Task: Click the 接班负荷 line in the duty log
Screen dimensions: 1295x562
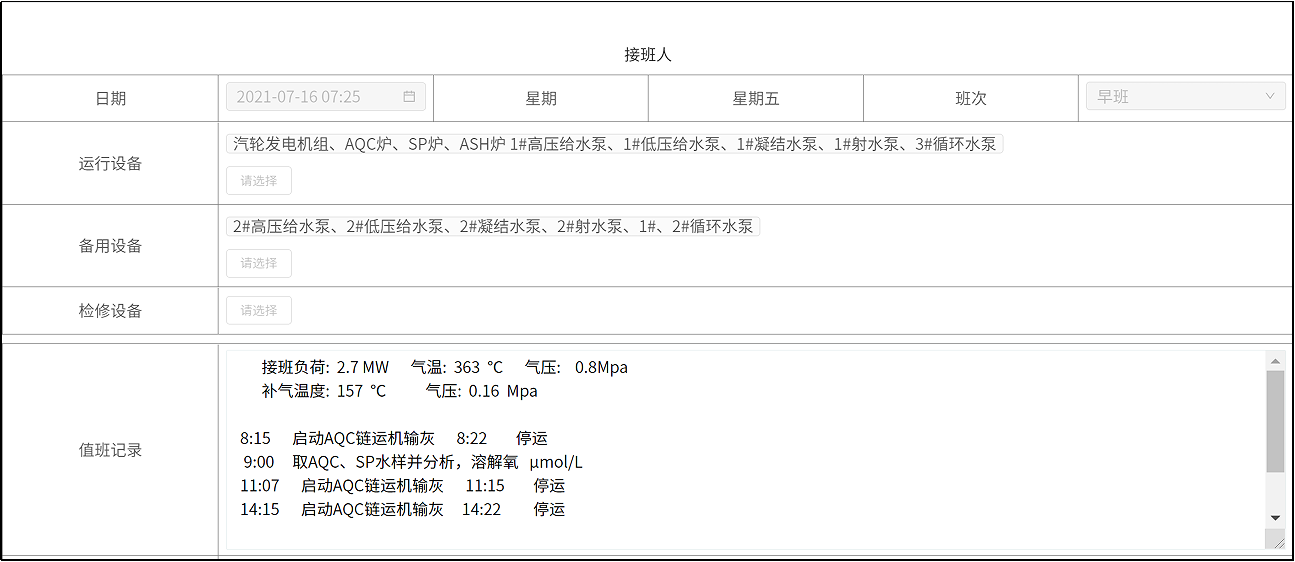Action: click(x=445, y=367)
